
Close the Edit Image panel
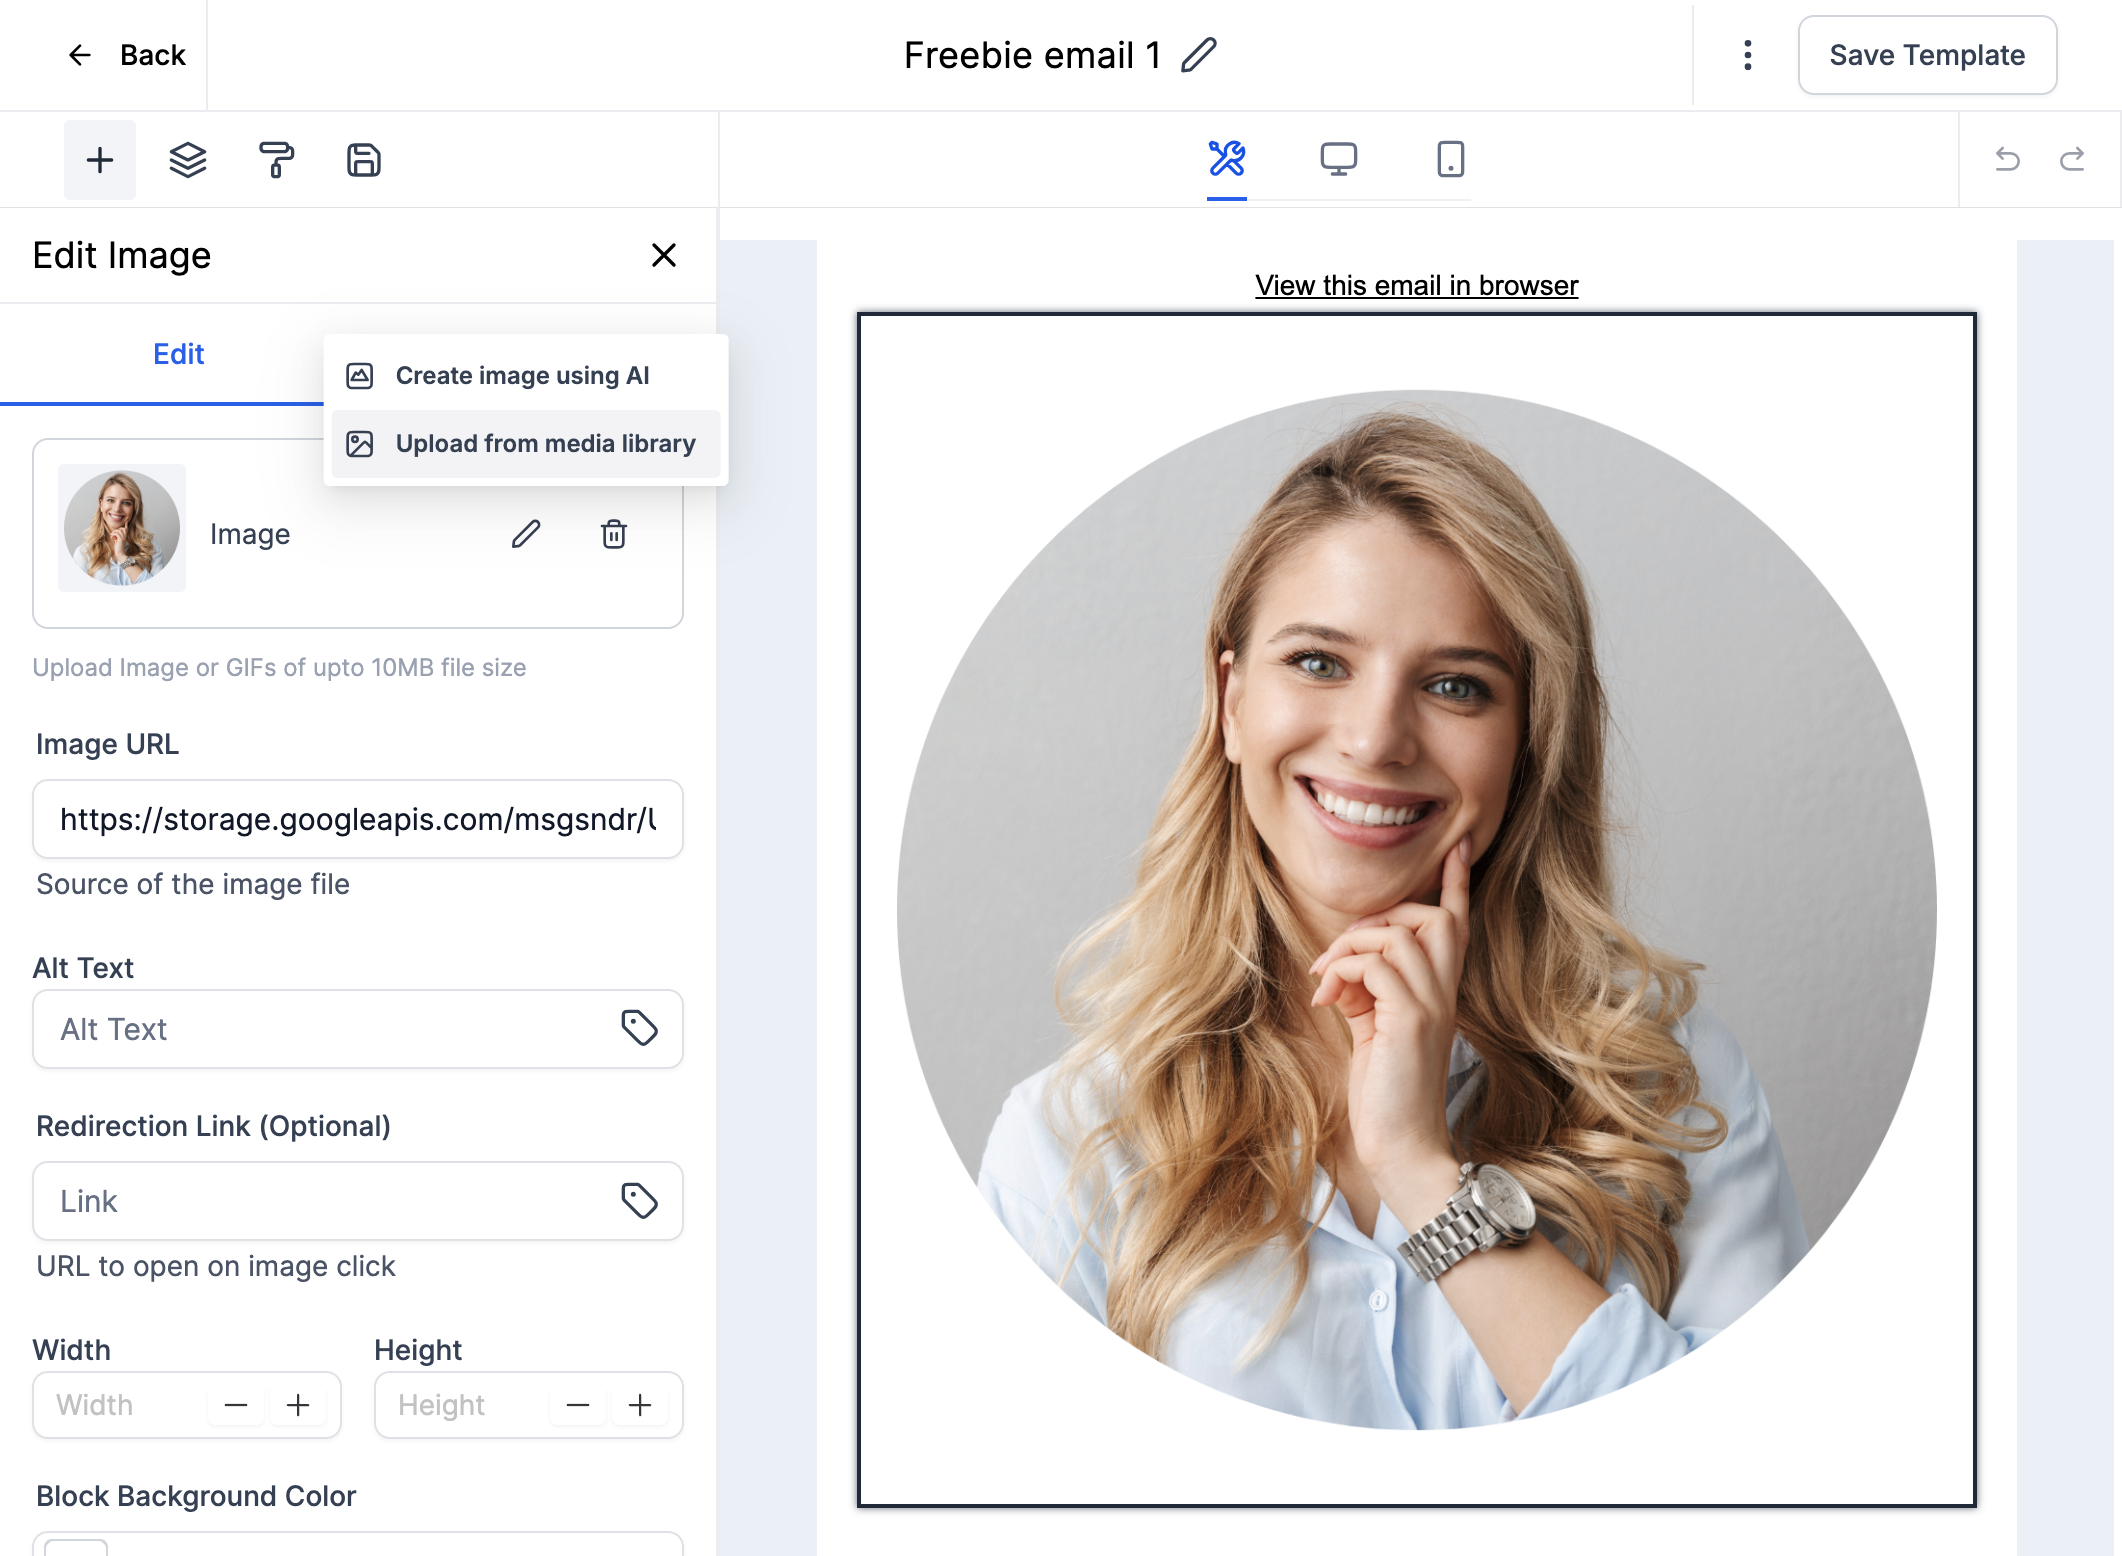tap(664, 255)
